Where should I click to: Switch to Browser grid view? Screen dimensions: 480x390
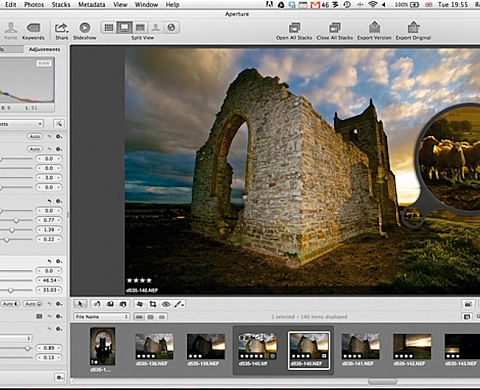[x=109, y=27]
